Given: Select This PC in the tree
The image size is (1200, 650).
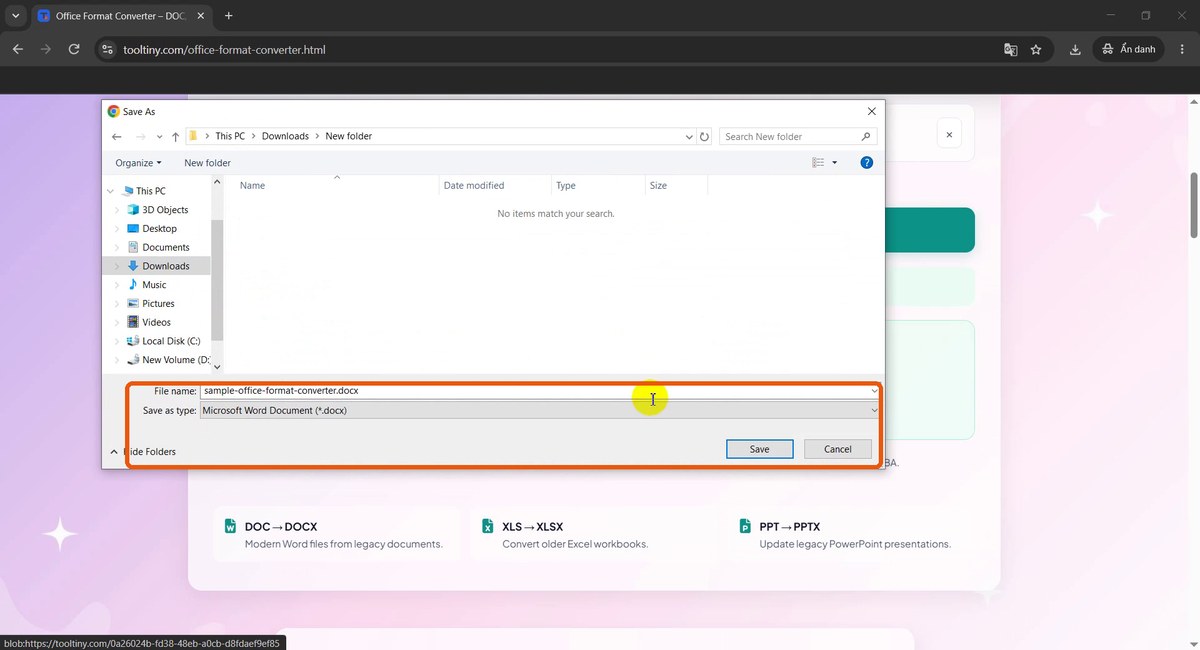Looking at the screenshot, I should tap(150, 191).
